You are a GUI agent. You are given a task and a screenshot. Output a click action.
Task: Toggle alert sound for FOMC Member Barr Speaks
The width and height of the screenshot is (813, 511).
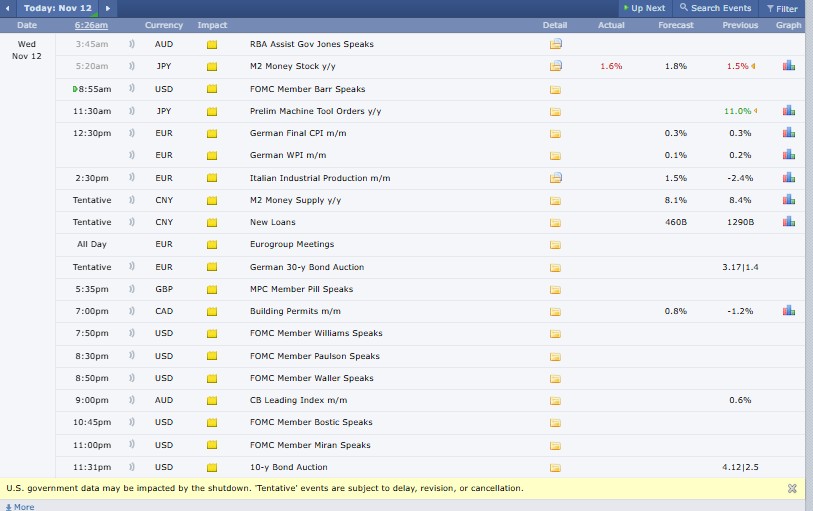tap(132, 89)
